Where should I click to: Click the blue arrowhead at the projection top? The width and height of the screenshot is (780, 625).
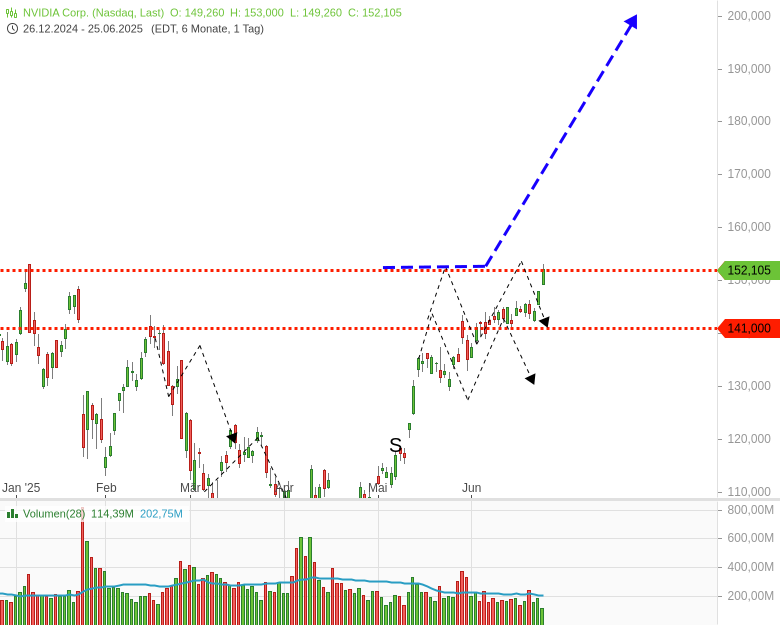[631, 22]
